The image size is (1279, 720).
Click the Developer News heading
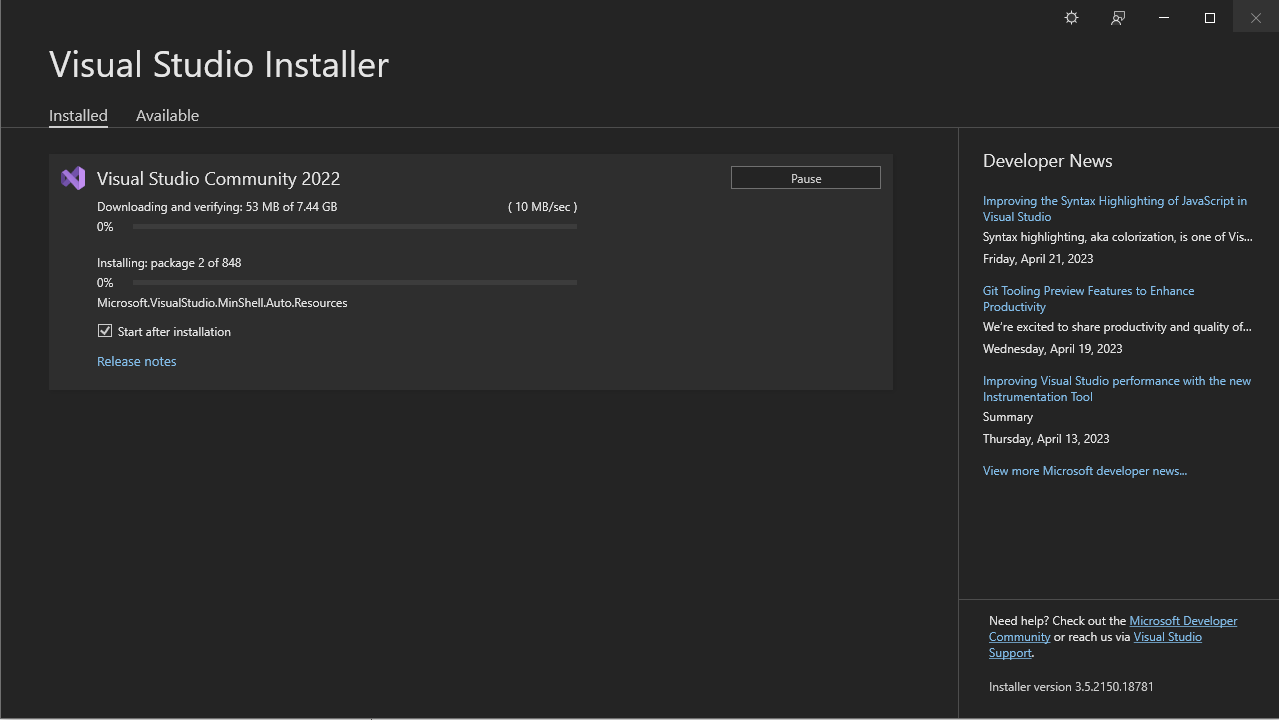(1047, 161)
